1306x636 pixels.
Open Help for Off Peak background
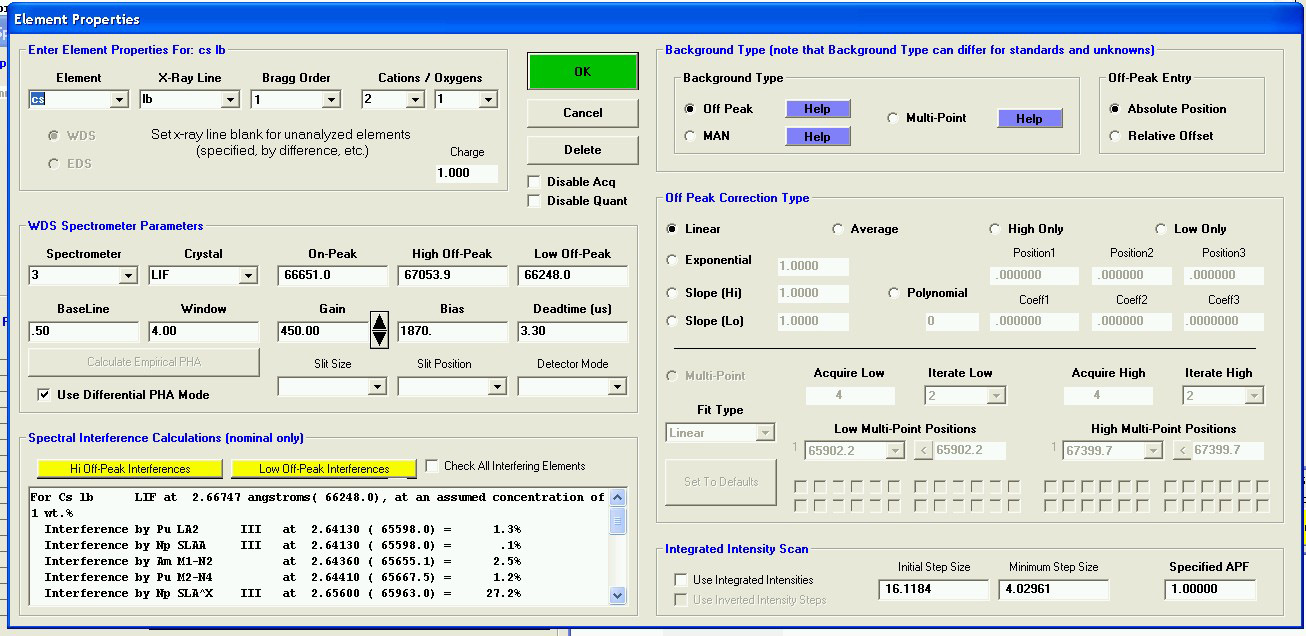817,109
